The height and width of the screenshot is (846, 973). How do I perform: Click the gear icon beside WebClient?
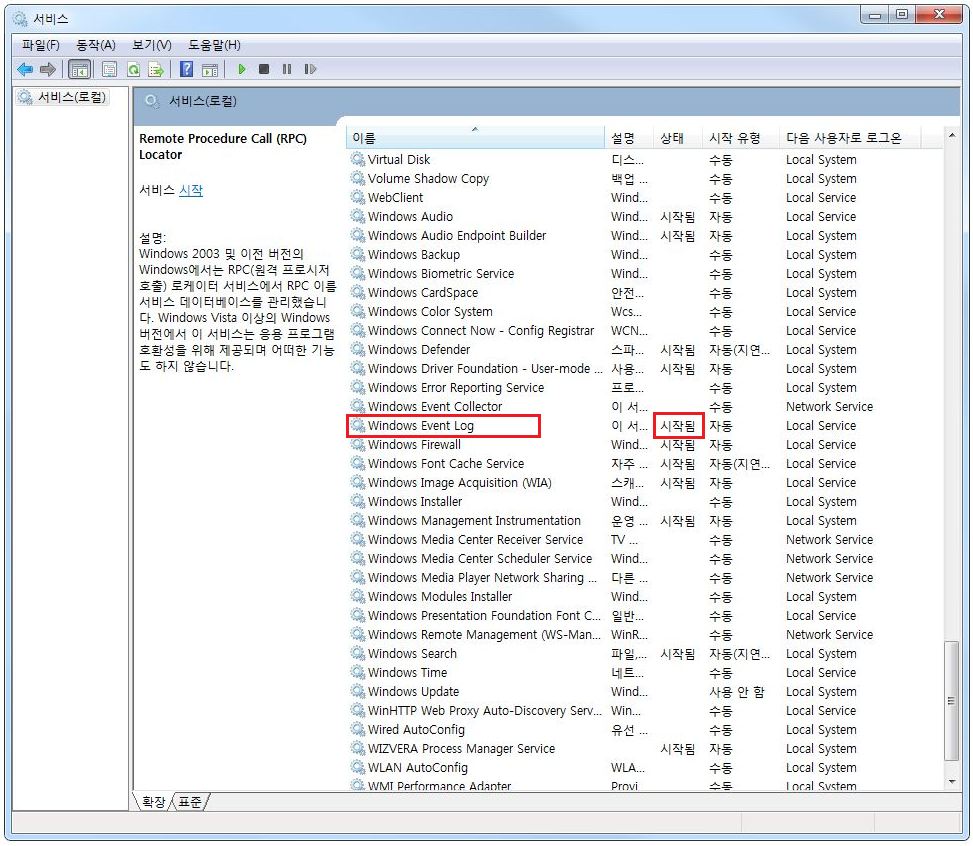click(x=357, y=197)
